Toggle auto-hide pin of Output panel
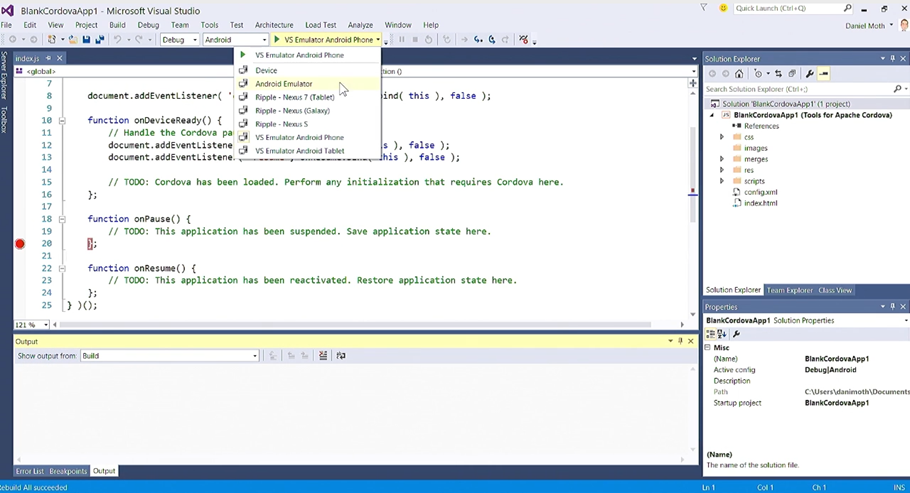 coord(680,341)
